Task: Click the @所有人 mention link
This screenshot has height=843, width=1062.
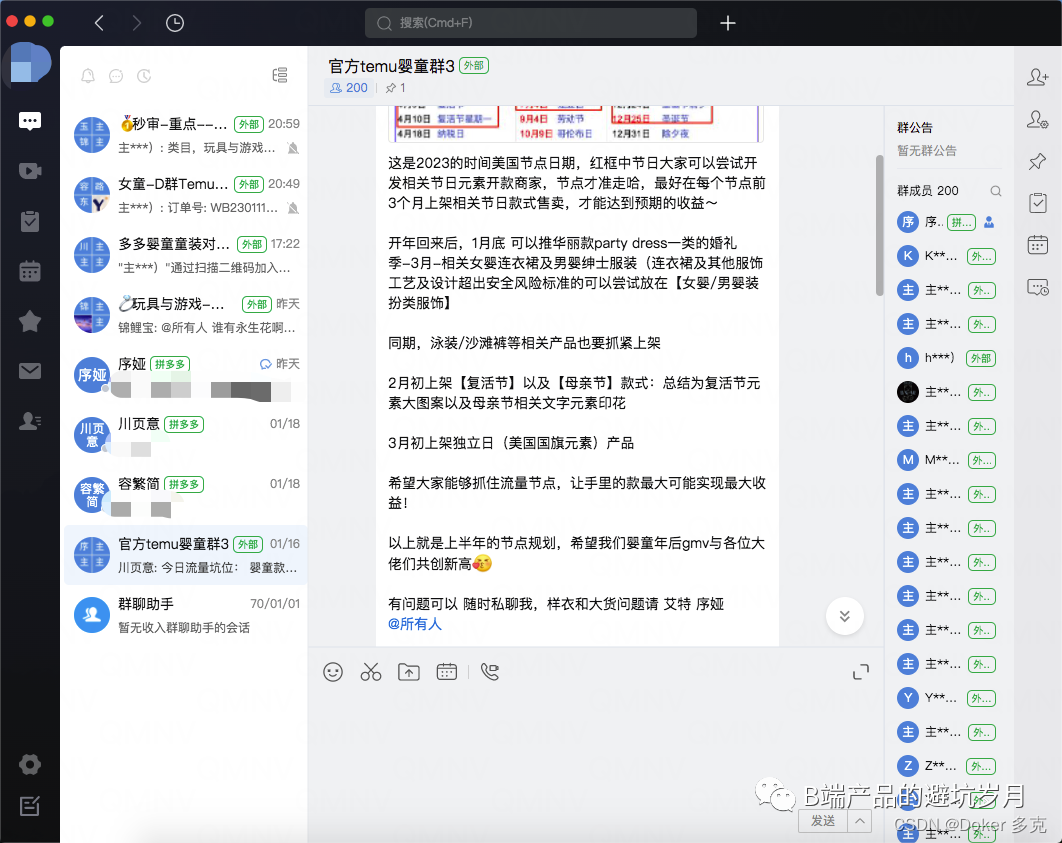Action: click(x=415, y=624)
